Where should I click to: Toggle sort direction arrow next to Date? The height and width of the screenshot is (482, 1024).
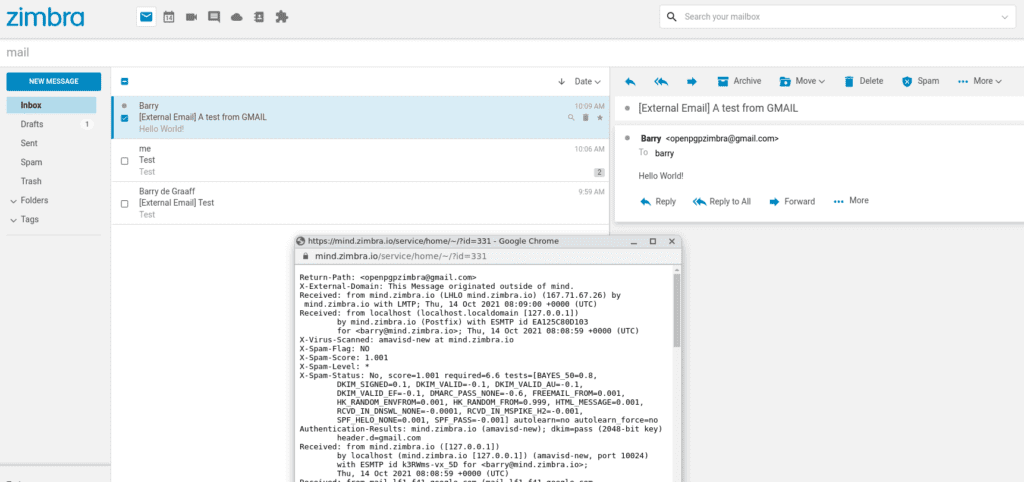point(561,82)
